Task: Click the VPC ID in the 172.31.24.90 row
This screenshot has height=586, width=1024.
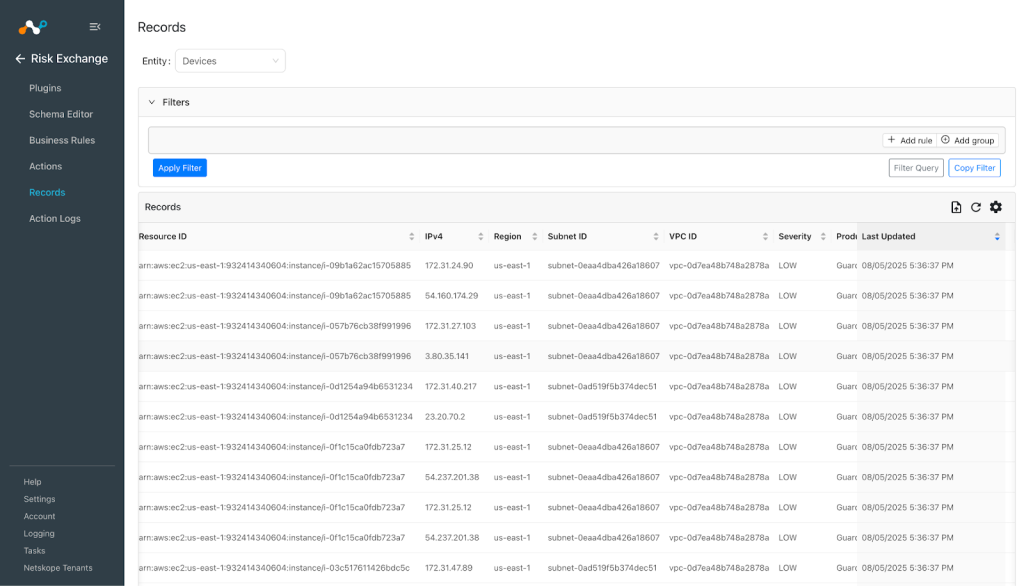Action: point(719,266)
